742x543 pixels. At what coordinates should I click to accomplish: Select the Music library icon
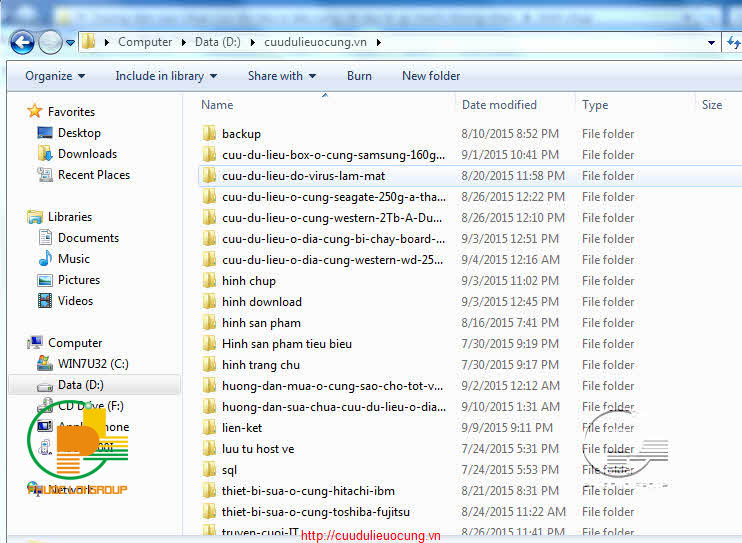(45, 259)
